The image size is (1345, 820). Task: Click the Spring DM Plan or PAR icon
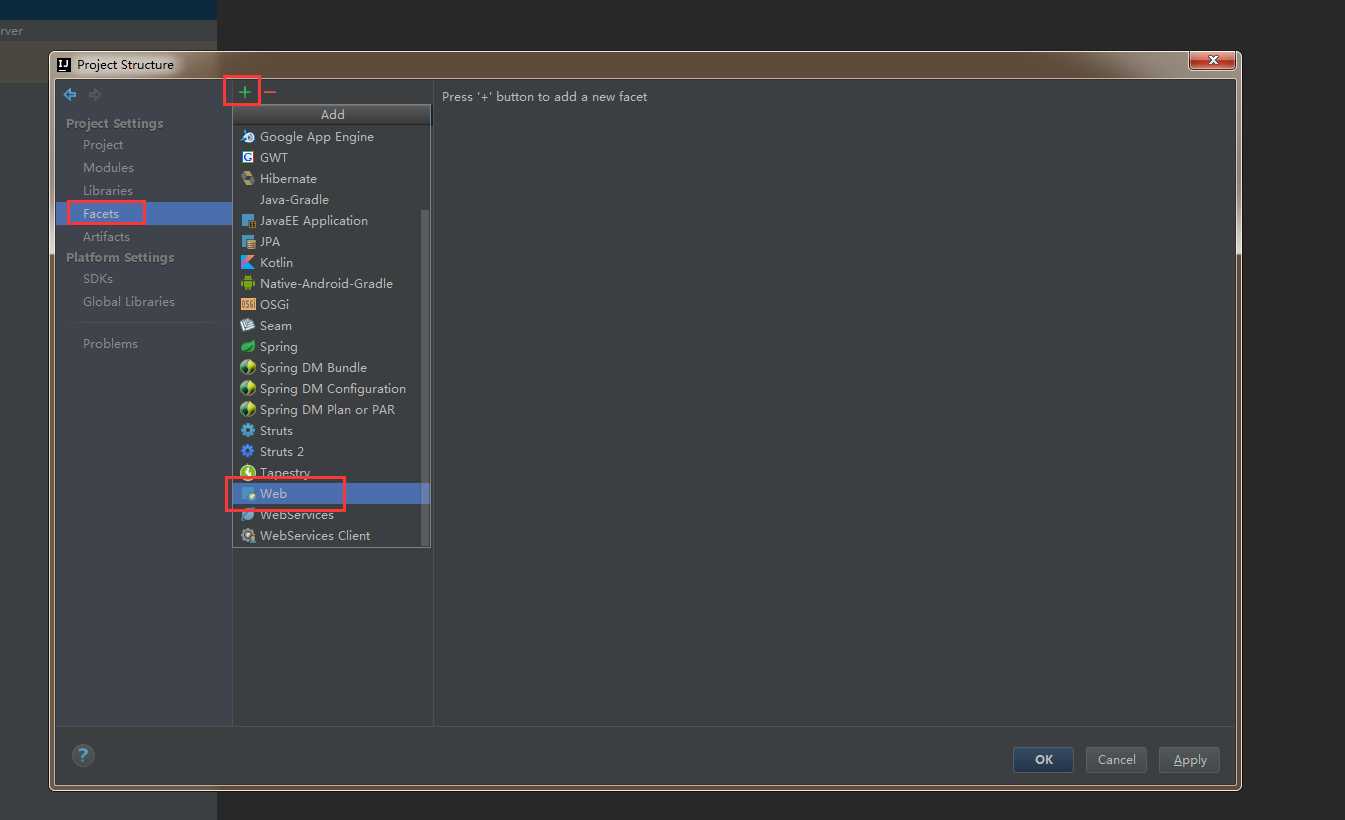[x=248, y=410]
